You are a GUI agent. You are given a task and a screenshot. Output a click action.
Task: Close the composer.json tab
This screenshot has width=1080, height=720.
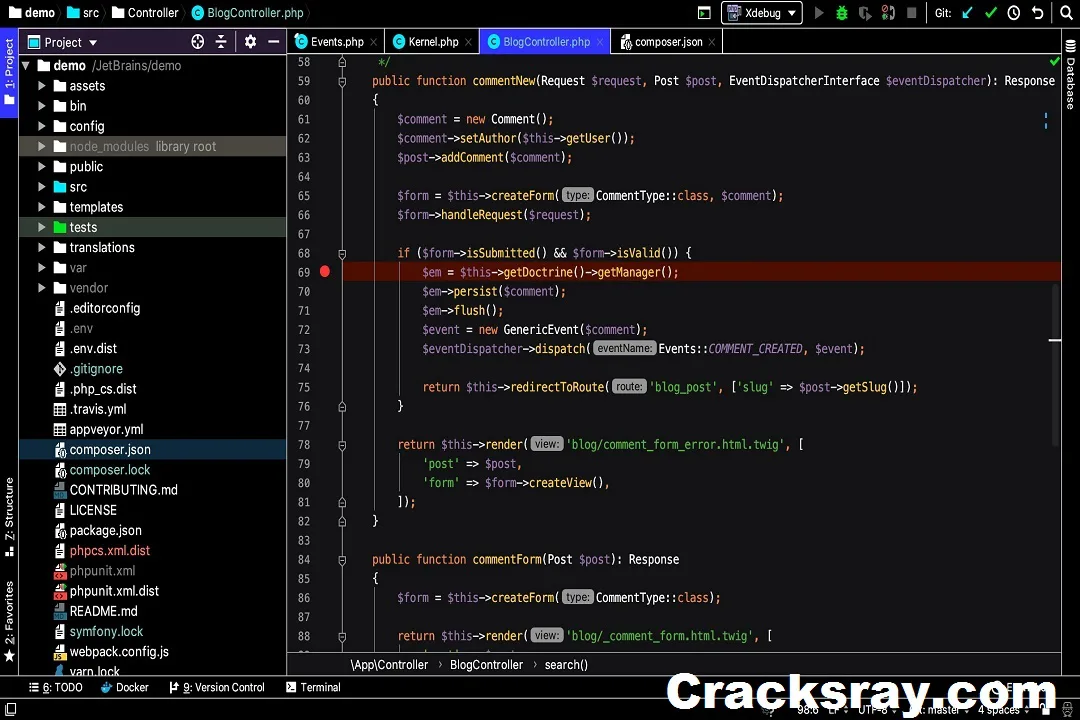coord(712,42)
